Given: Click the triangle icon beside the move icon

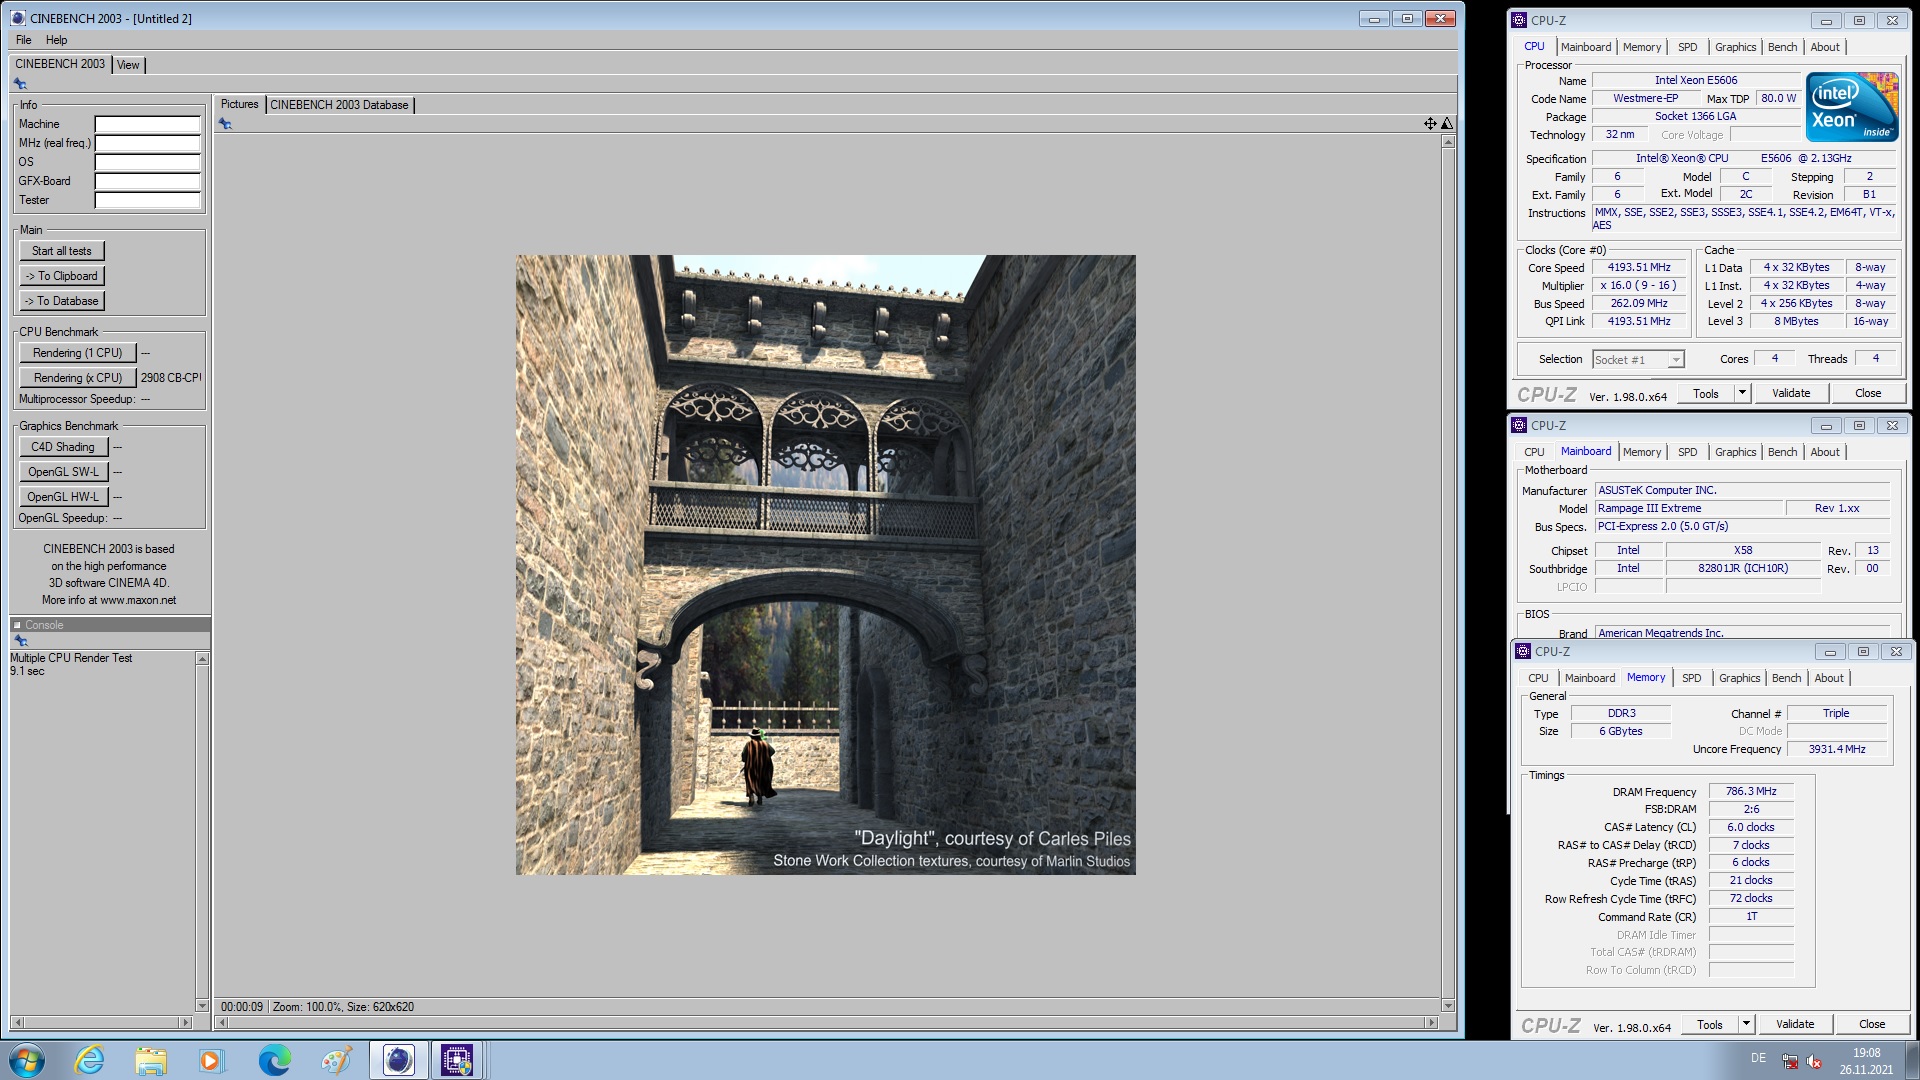Looking at the screenshot, I should tap(1447, 124).
